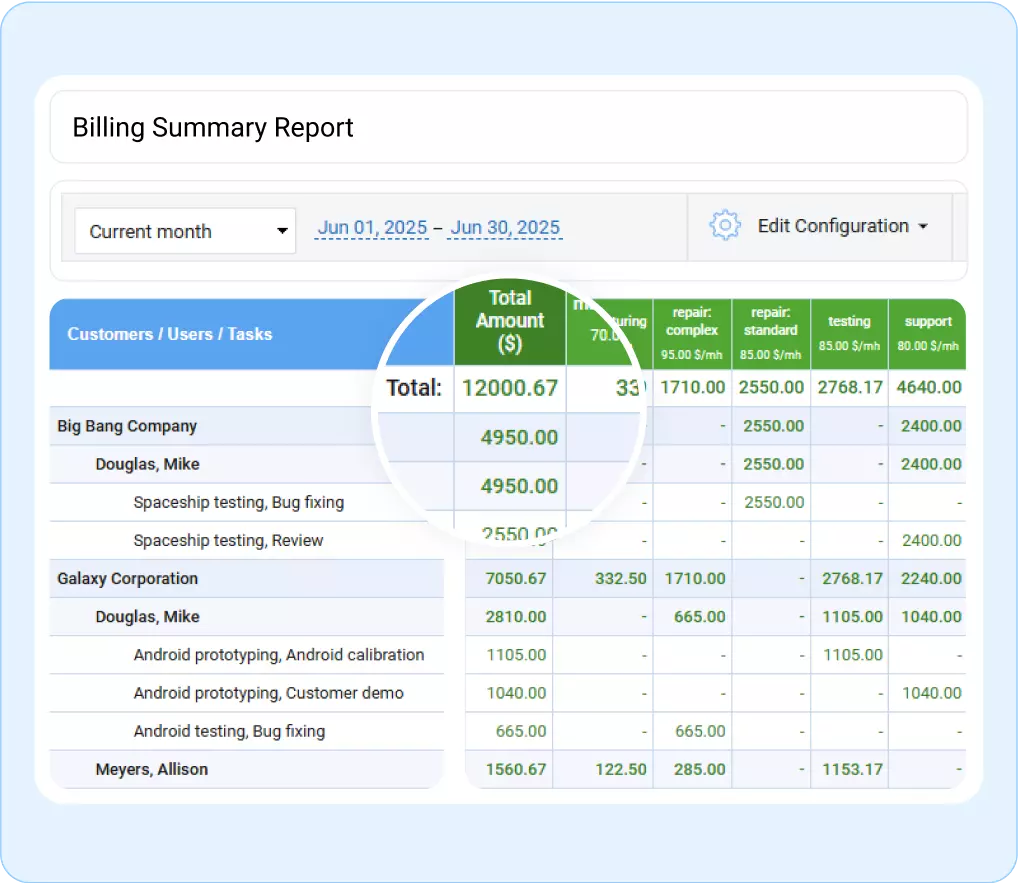Click the Billing Summary Report title field
Viewport: 1018px width, 883px height.
(x=213, y=127)
